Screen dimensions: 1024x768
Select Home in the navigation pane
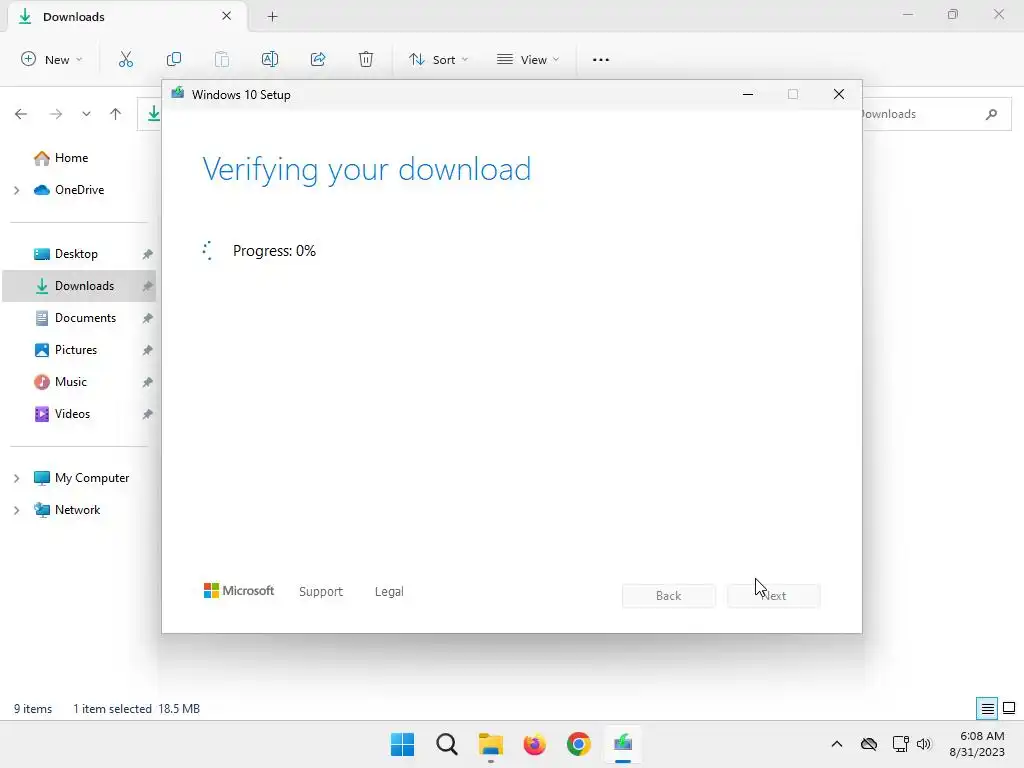(x=71, y=157)
